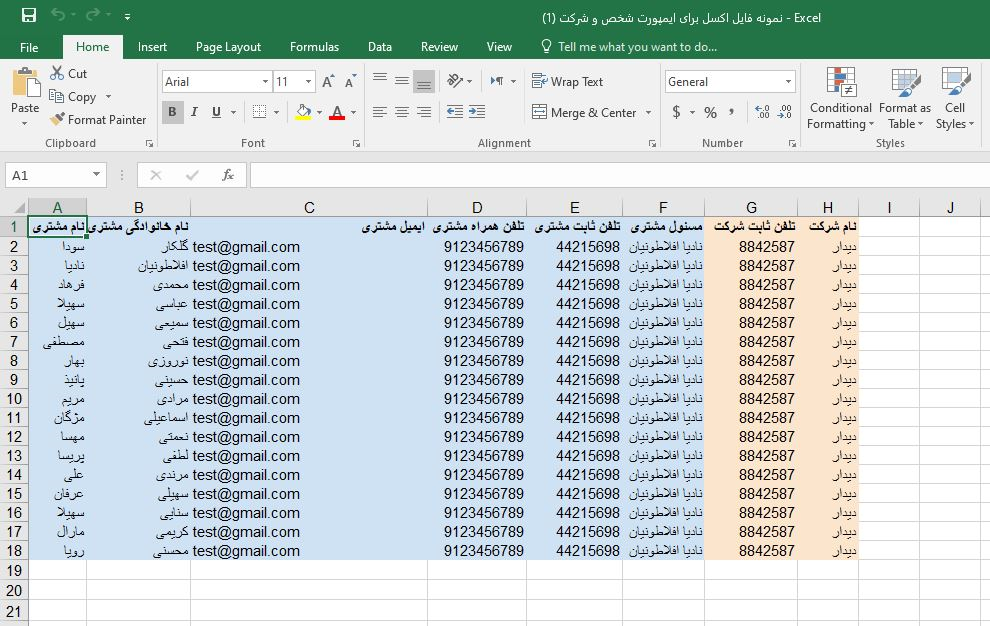Center align text horizontally
This screenshot has width=990, height=626.
(402, 113)
